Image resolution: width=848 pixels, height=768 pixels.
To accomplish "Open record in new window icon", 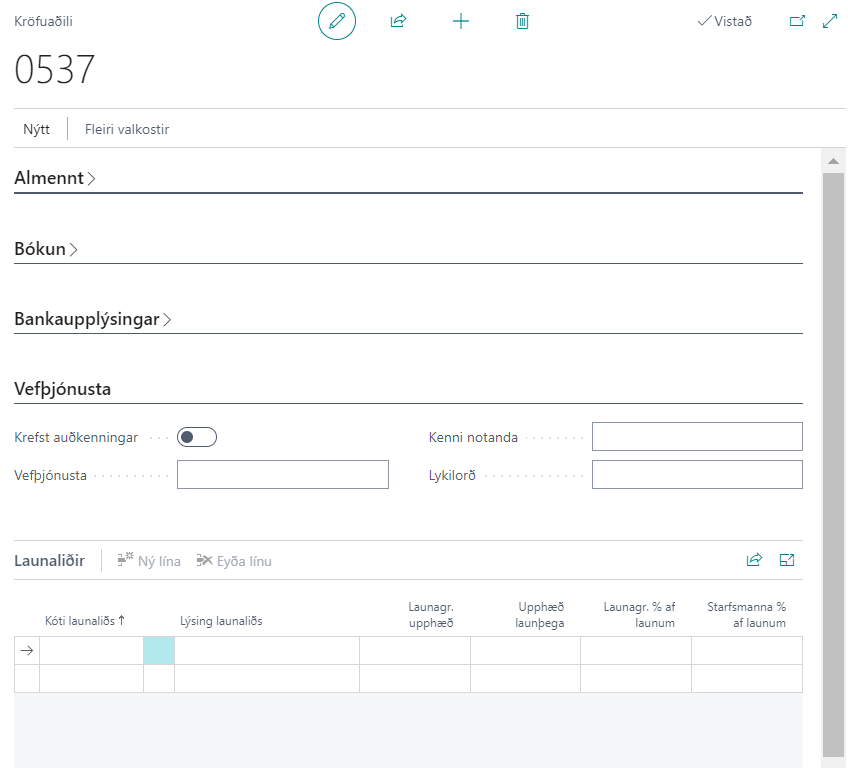I will (797, 21).
